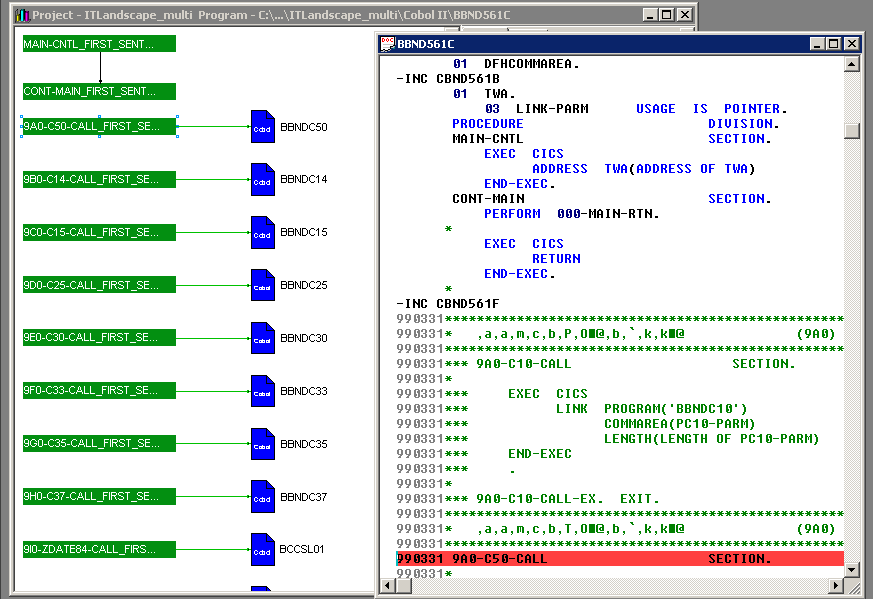Screen dimensions: 873x599
Task: Click the BBND561C source window title icon
Action: pos(388,43)
